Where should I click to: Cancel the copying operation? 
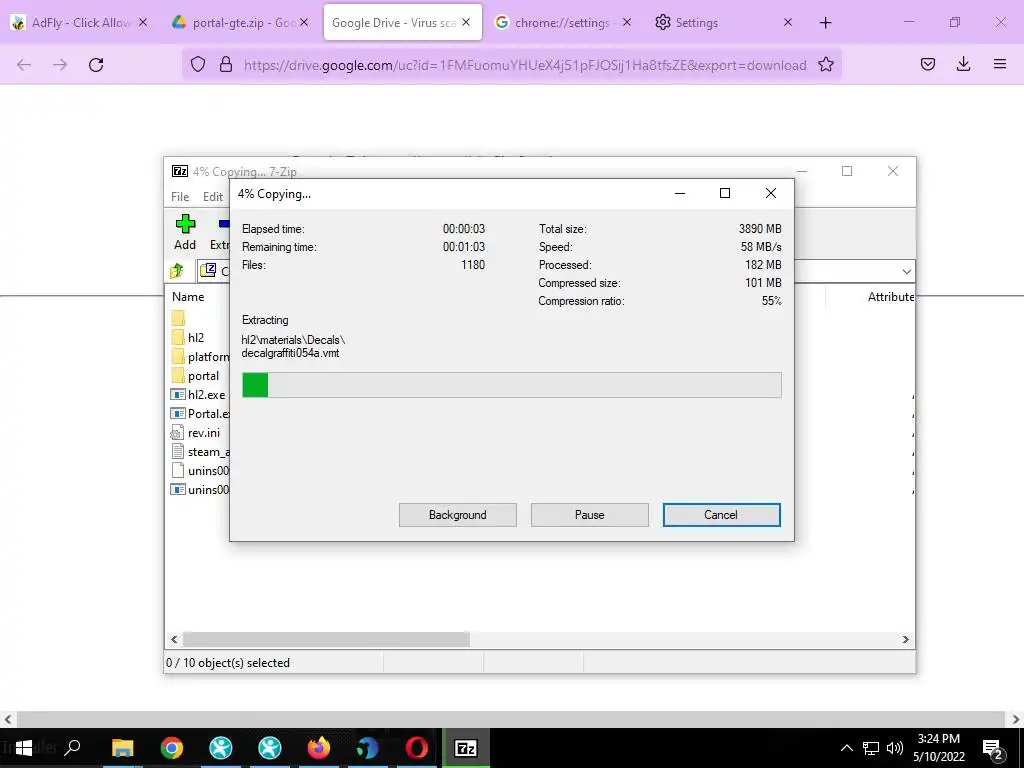pyautogui.click(x=722, y=515)
